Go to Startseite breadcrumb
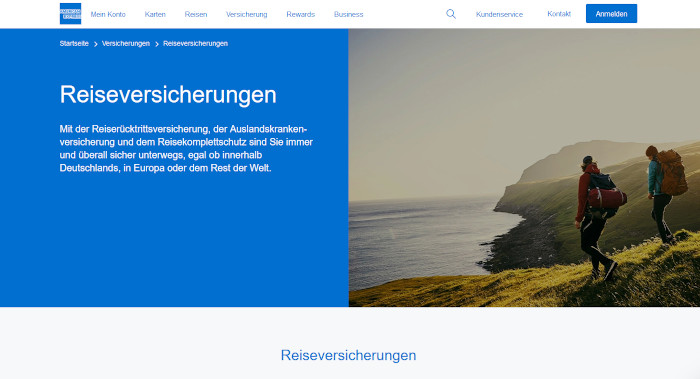 (74, 43)
